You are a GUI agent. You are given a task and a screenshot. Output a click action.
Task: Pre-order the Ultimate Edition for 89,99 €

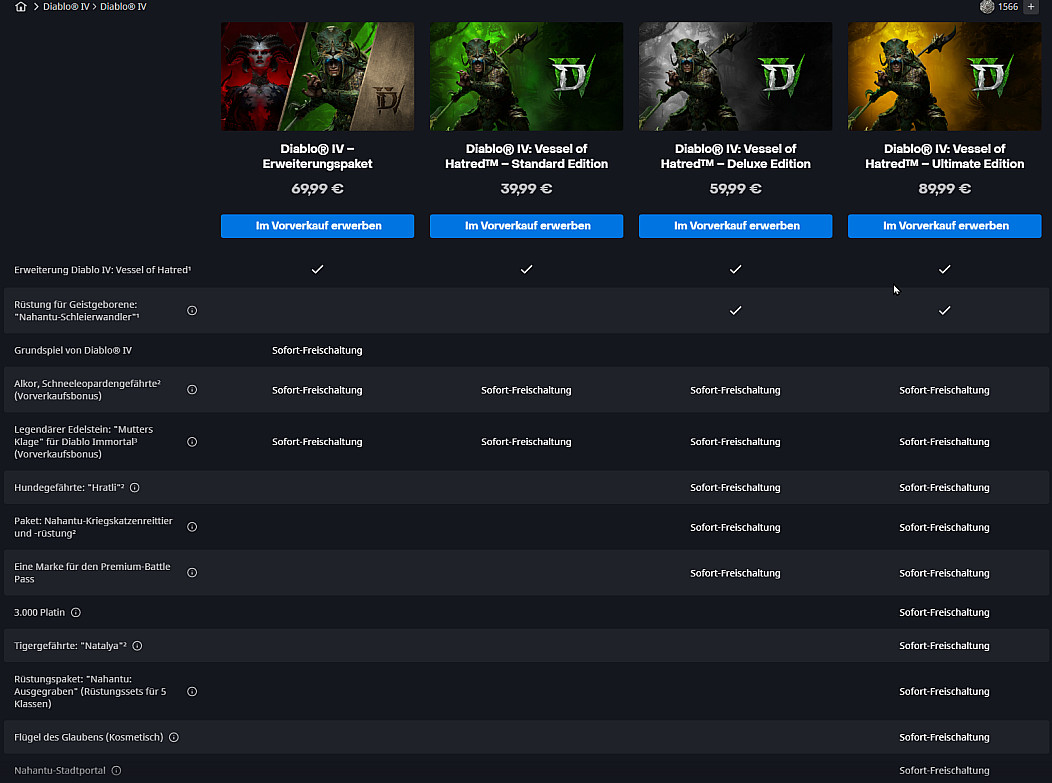tap(944, 226)
